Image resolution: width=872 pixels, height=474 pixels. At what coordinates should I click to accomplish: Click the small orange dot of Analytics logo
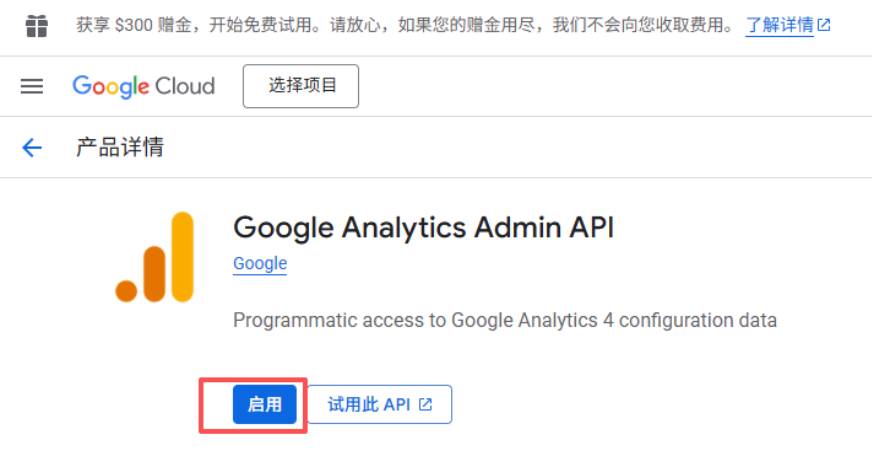pyautogui.click(x=126, y=291)
